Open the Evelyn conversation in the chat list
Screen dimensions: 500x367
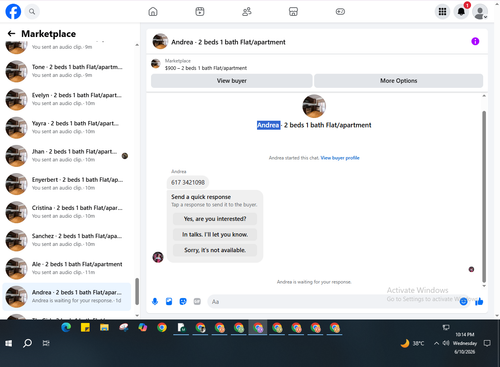67,99
